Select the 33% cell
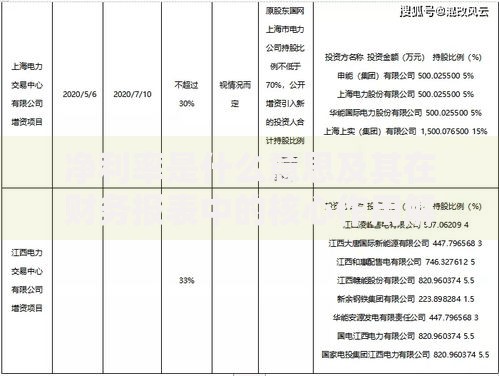Screen dimensions: 499x376 click(186, 280)
